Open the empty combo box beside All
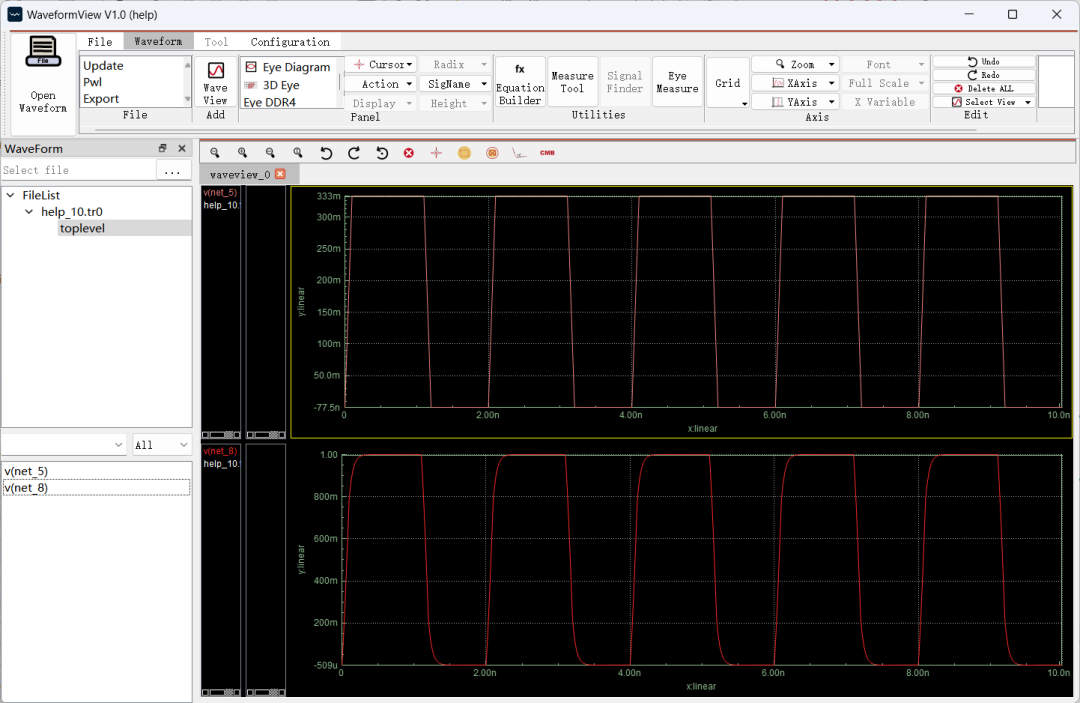1080x703 pixels. (x=63, y=445)
